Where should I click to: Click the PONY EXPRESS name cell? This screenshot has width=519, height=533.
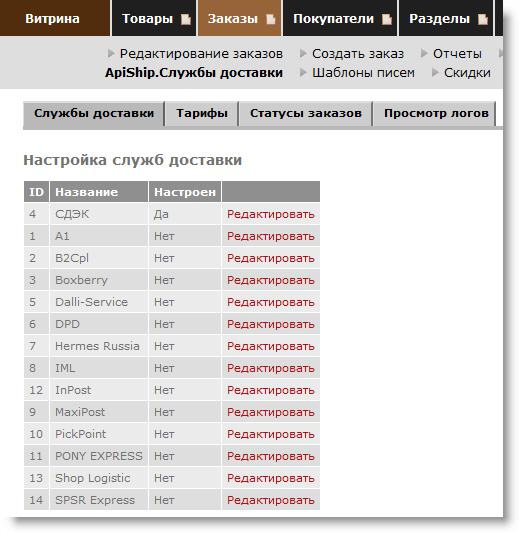[99, 456]
